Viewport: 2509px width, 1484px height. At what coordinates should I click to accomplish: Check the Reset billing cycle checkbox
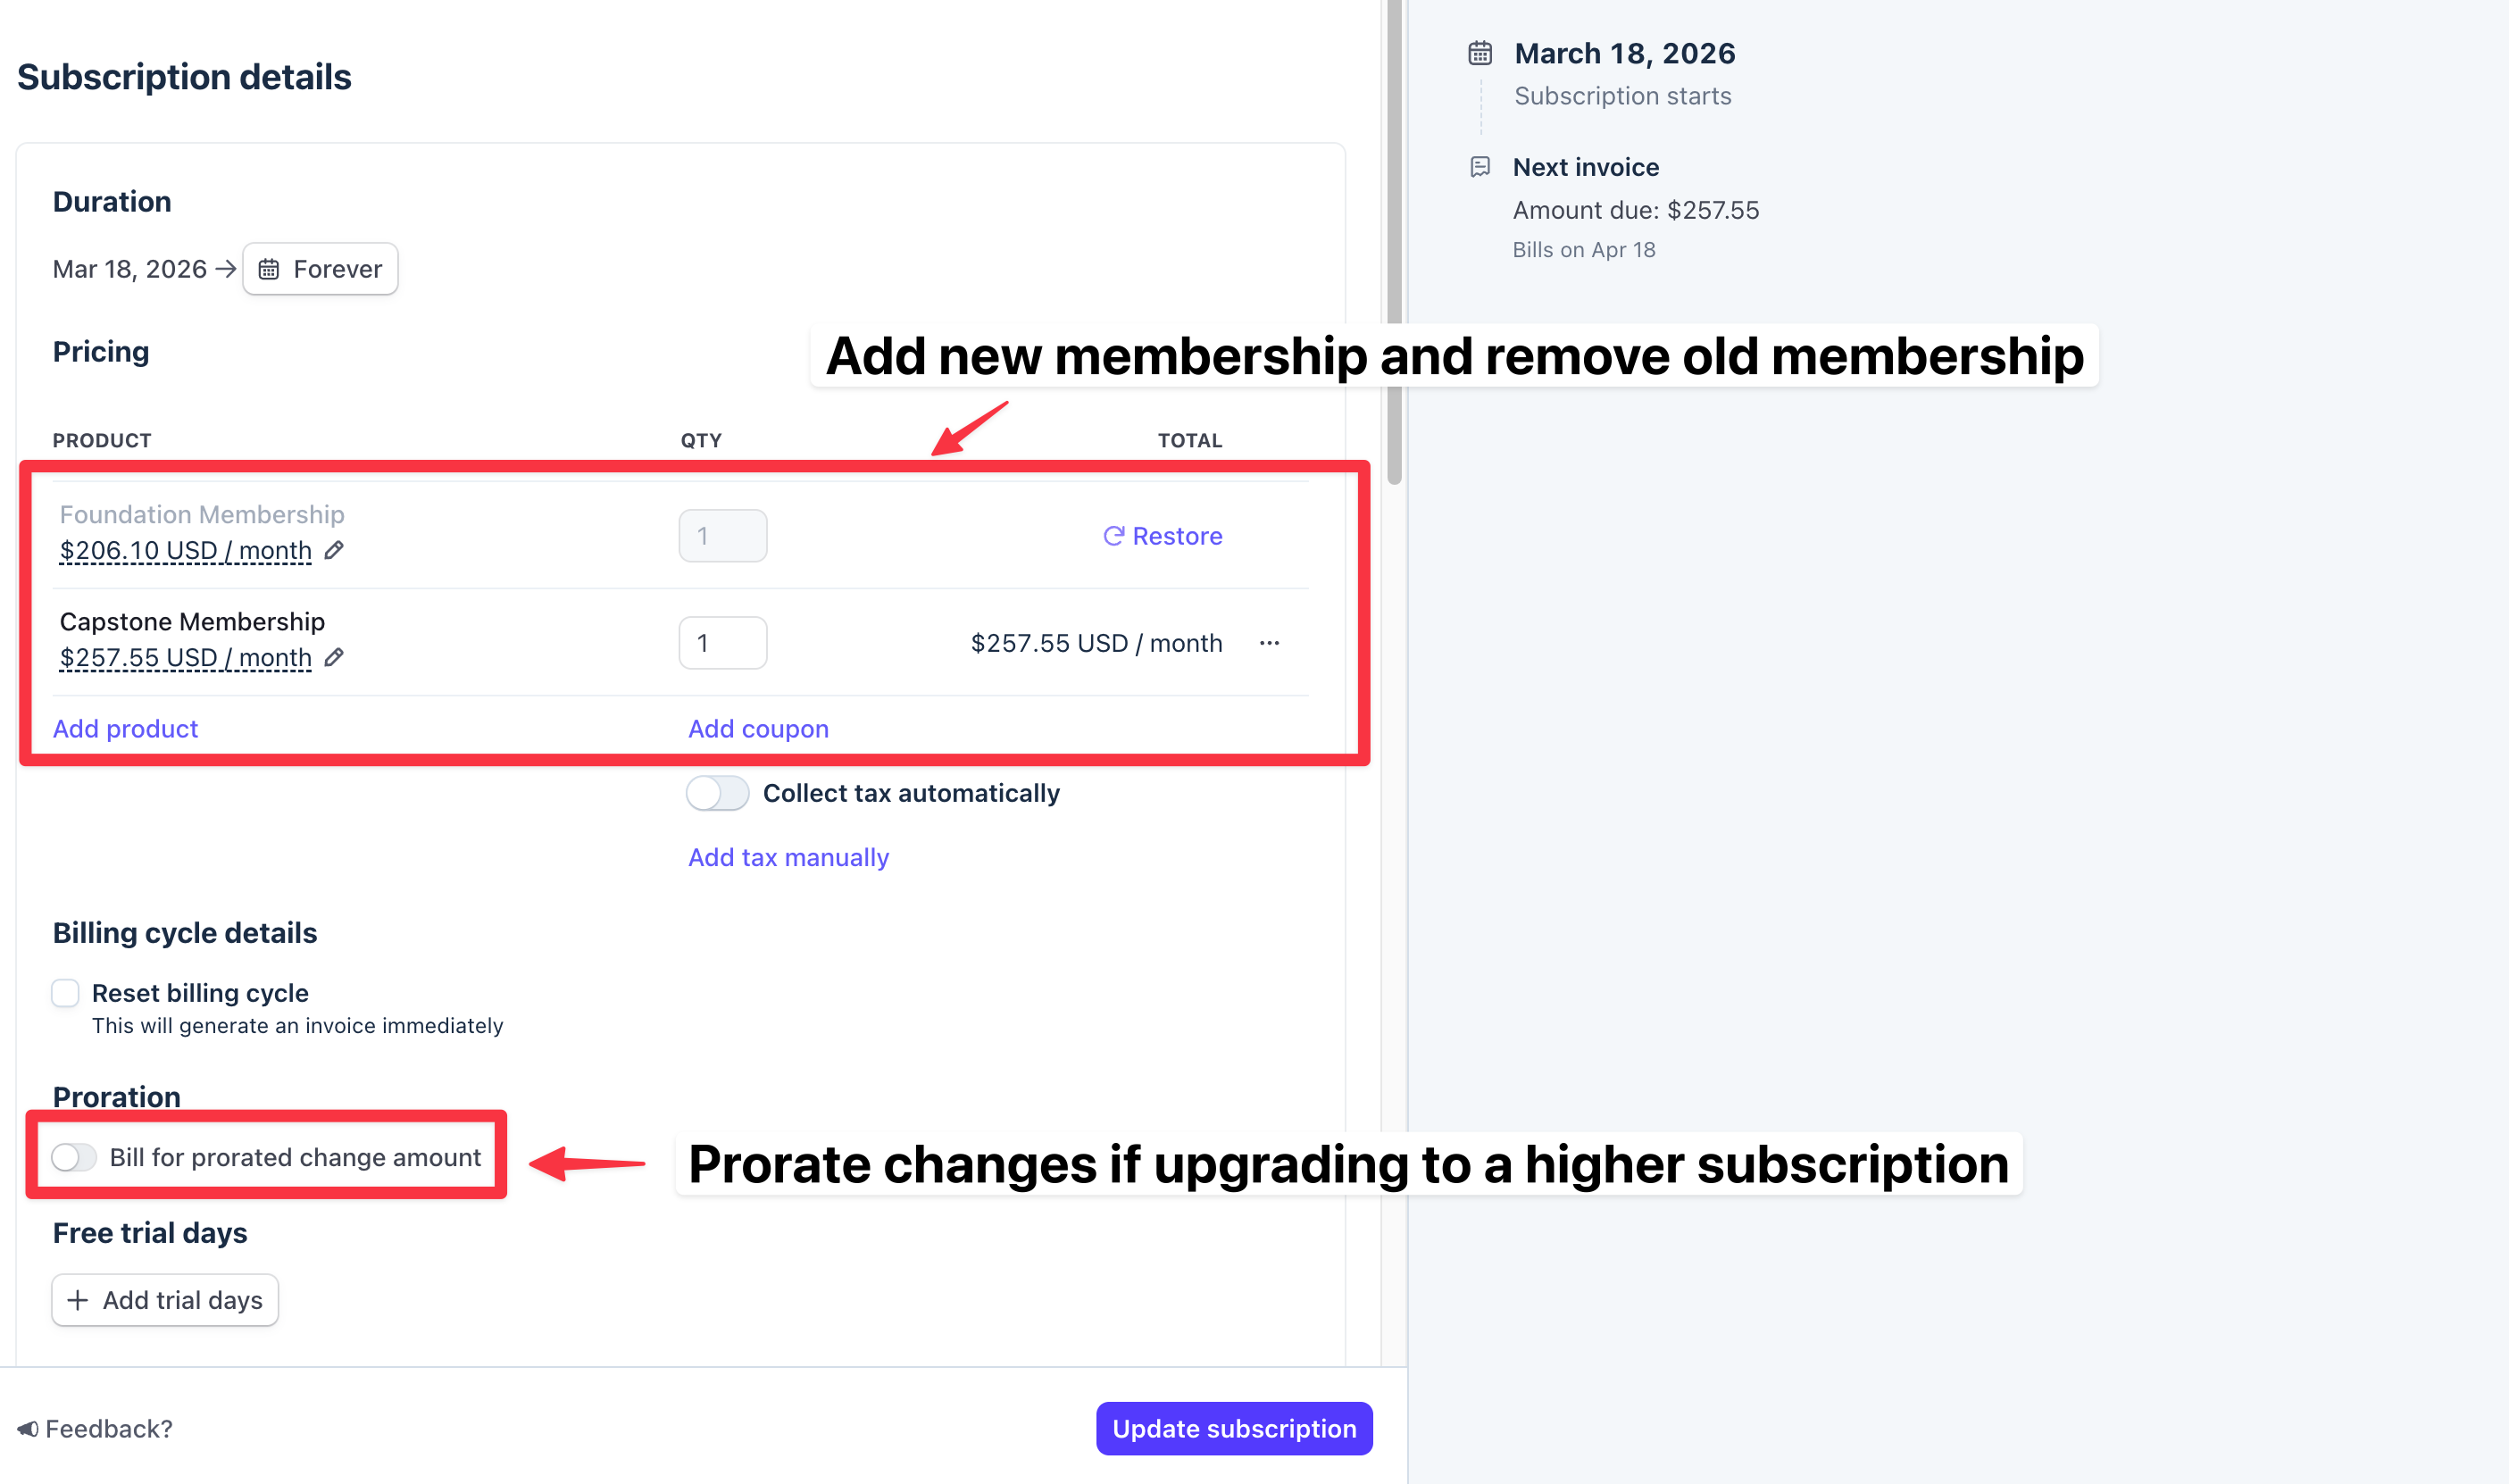click(x=65, y=993)
